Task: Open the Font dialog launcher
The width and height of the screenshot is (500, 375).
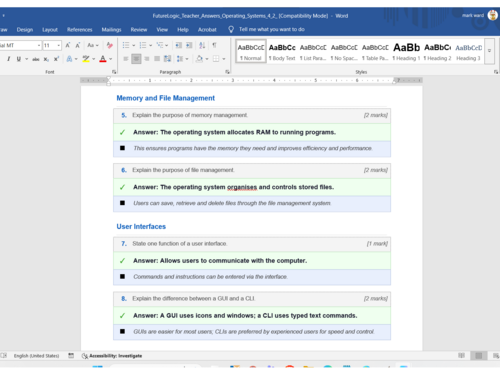Action: [x=114, y=72]
